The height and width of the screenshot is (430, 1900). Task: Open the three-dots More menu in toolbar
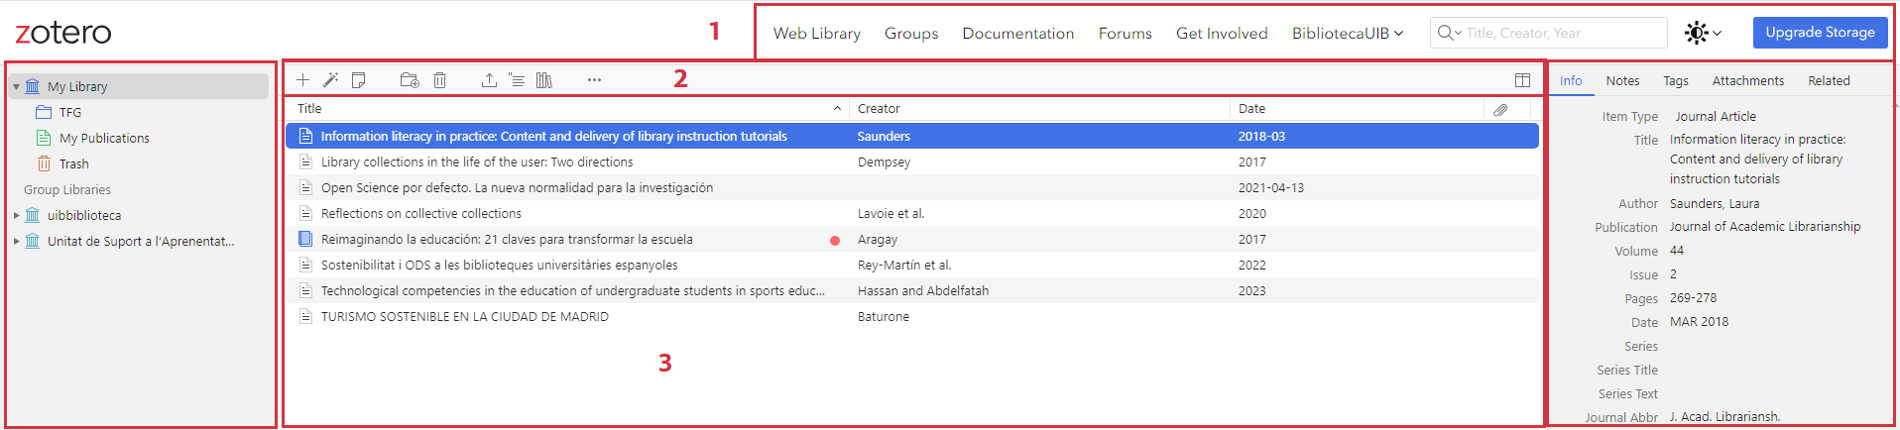point(594,80)
